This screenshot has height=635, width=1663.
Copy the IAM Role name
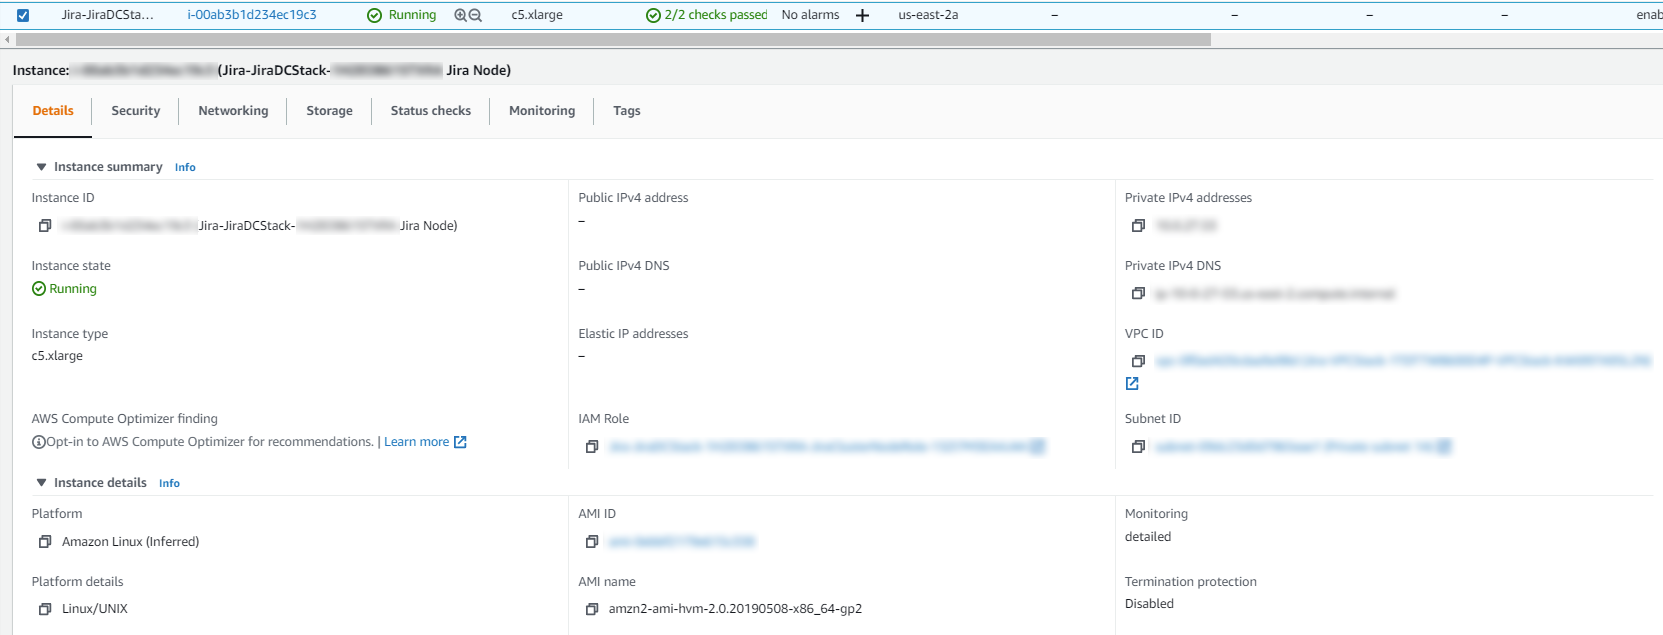pos(592,447)
